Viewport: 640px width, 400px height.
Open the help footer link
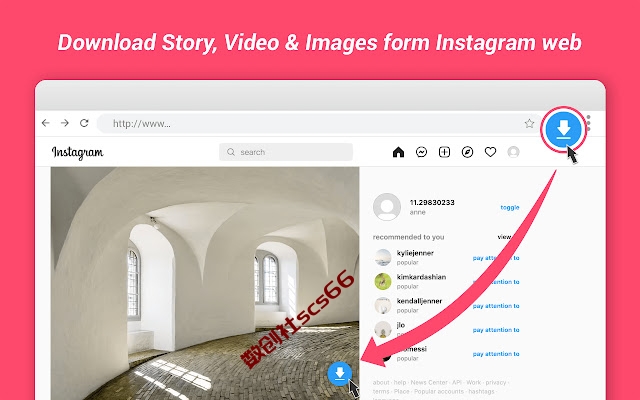[400, 382]
